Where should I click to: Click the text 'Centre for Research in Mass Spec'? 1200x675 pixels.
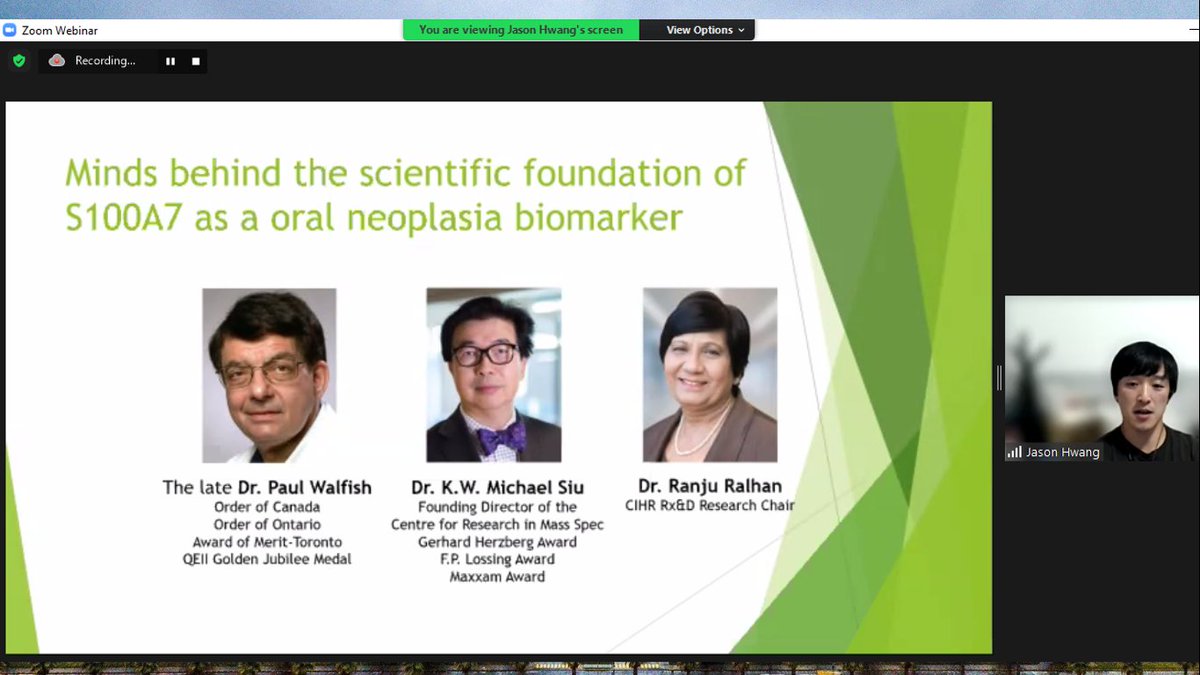pyautogui.click(x=497, y=525)
